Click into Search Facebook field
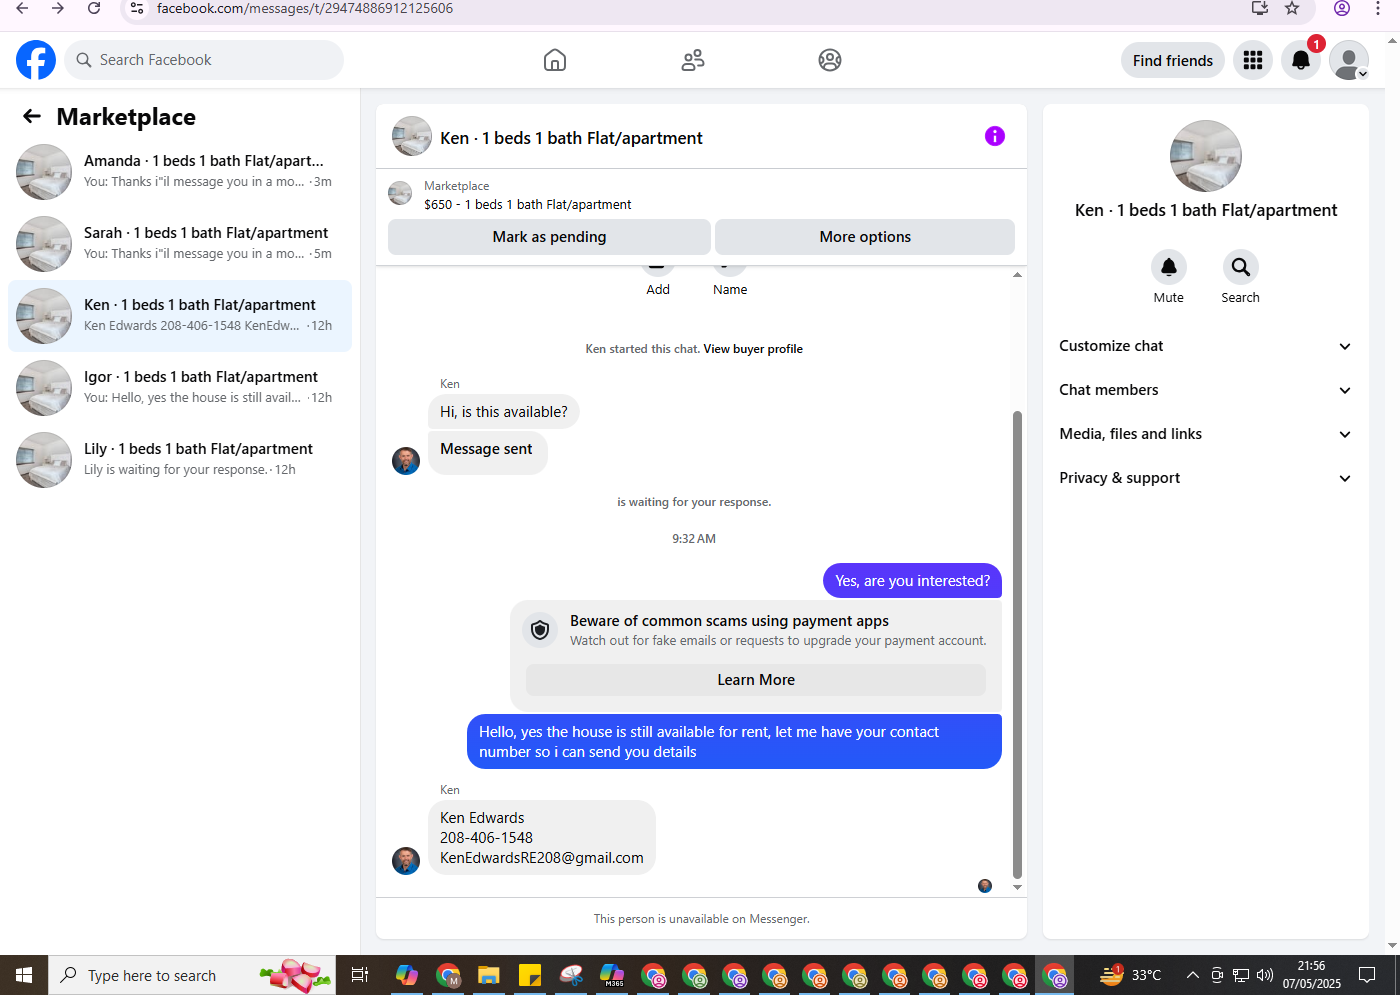This screenshot has width=1400, height=995. (x=204, y=60)
